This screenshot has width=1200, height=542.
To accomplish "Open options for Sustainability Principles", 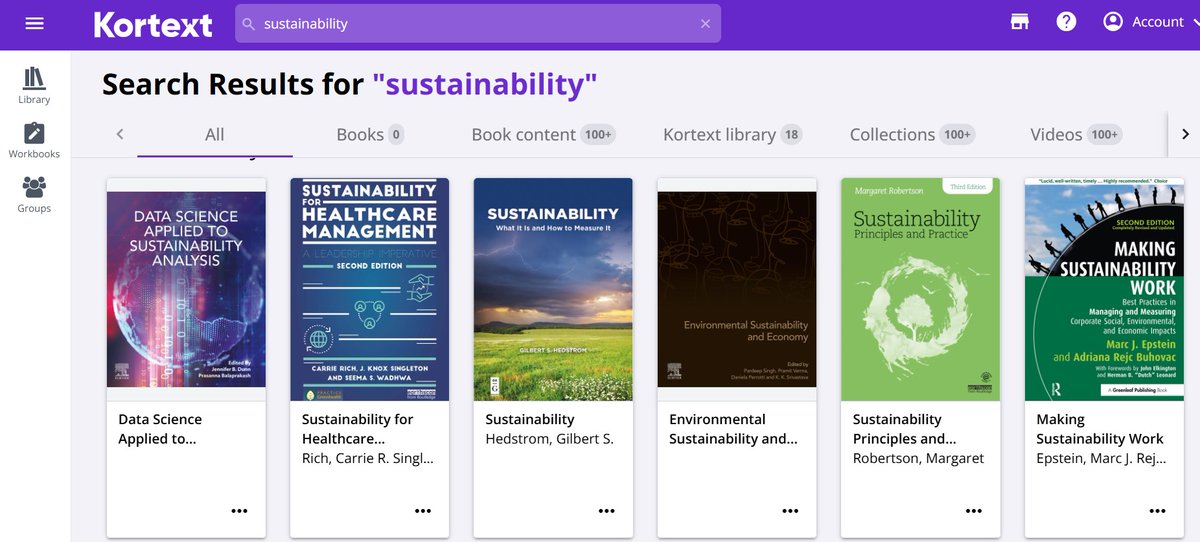I will [x=974, y=511].
